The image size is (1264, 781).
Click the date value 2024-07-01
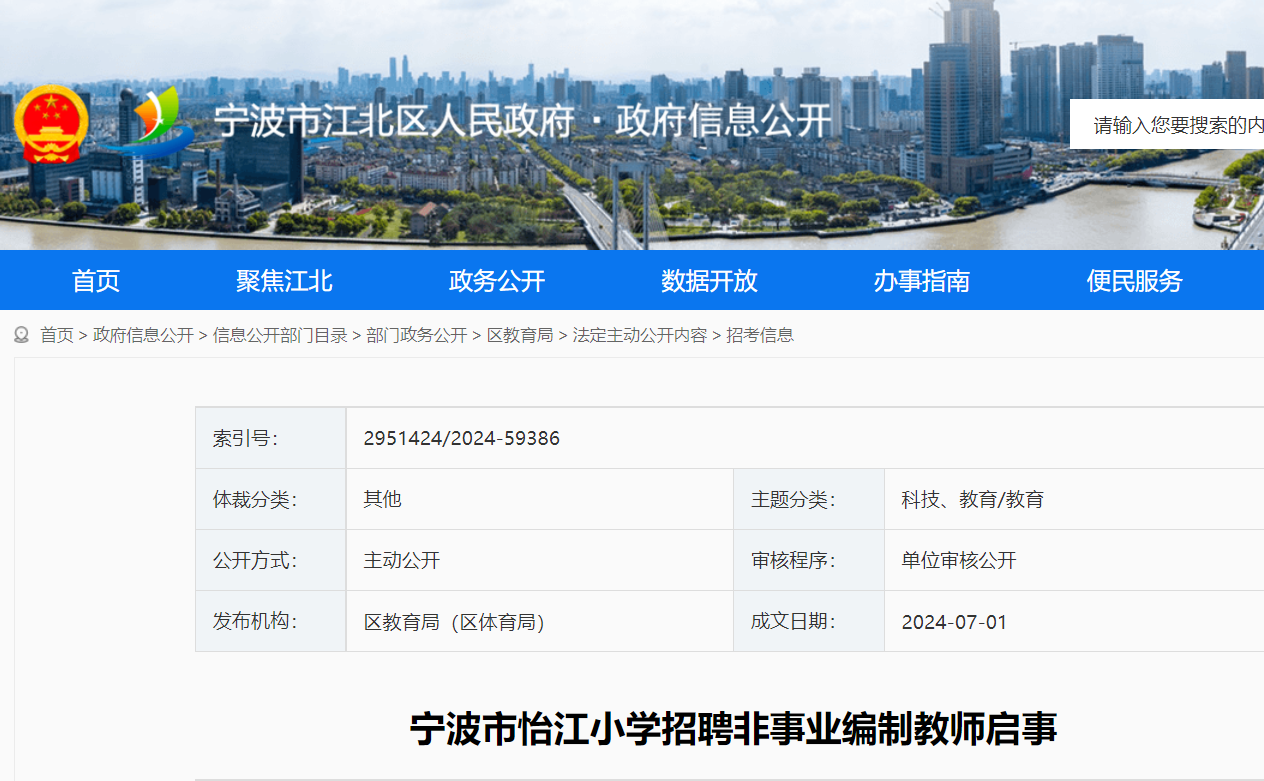[954, 622]
